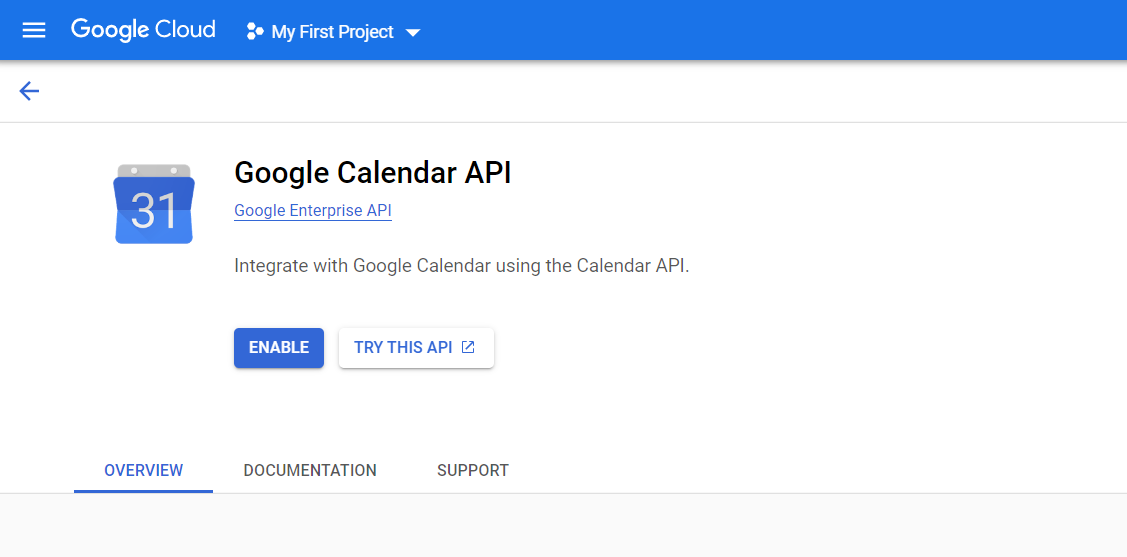This screenshot has width=1127, height=557.
Task: Switch to the OVERVIEW tab
Action: tap(143, 470)
